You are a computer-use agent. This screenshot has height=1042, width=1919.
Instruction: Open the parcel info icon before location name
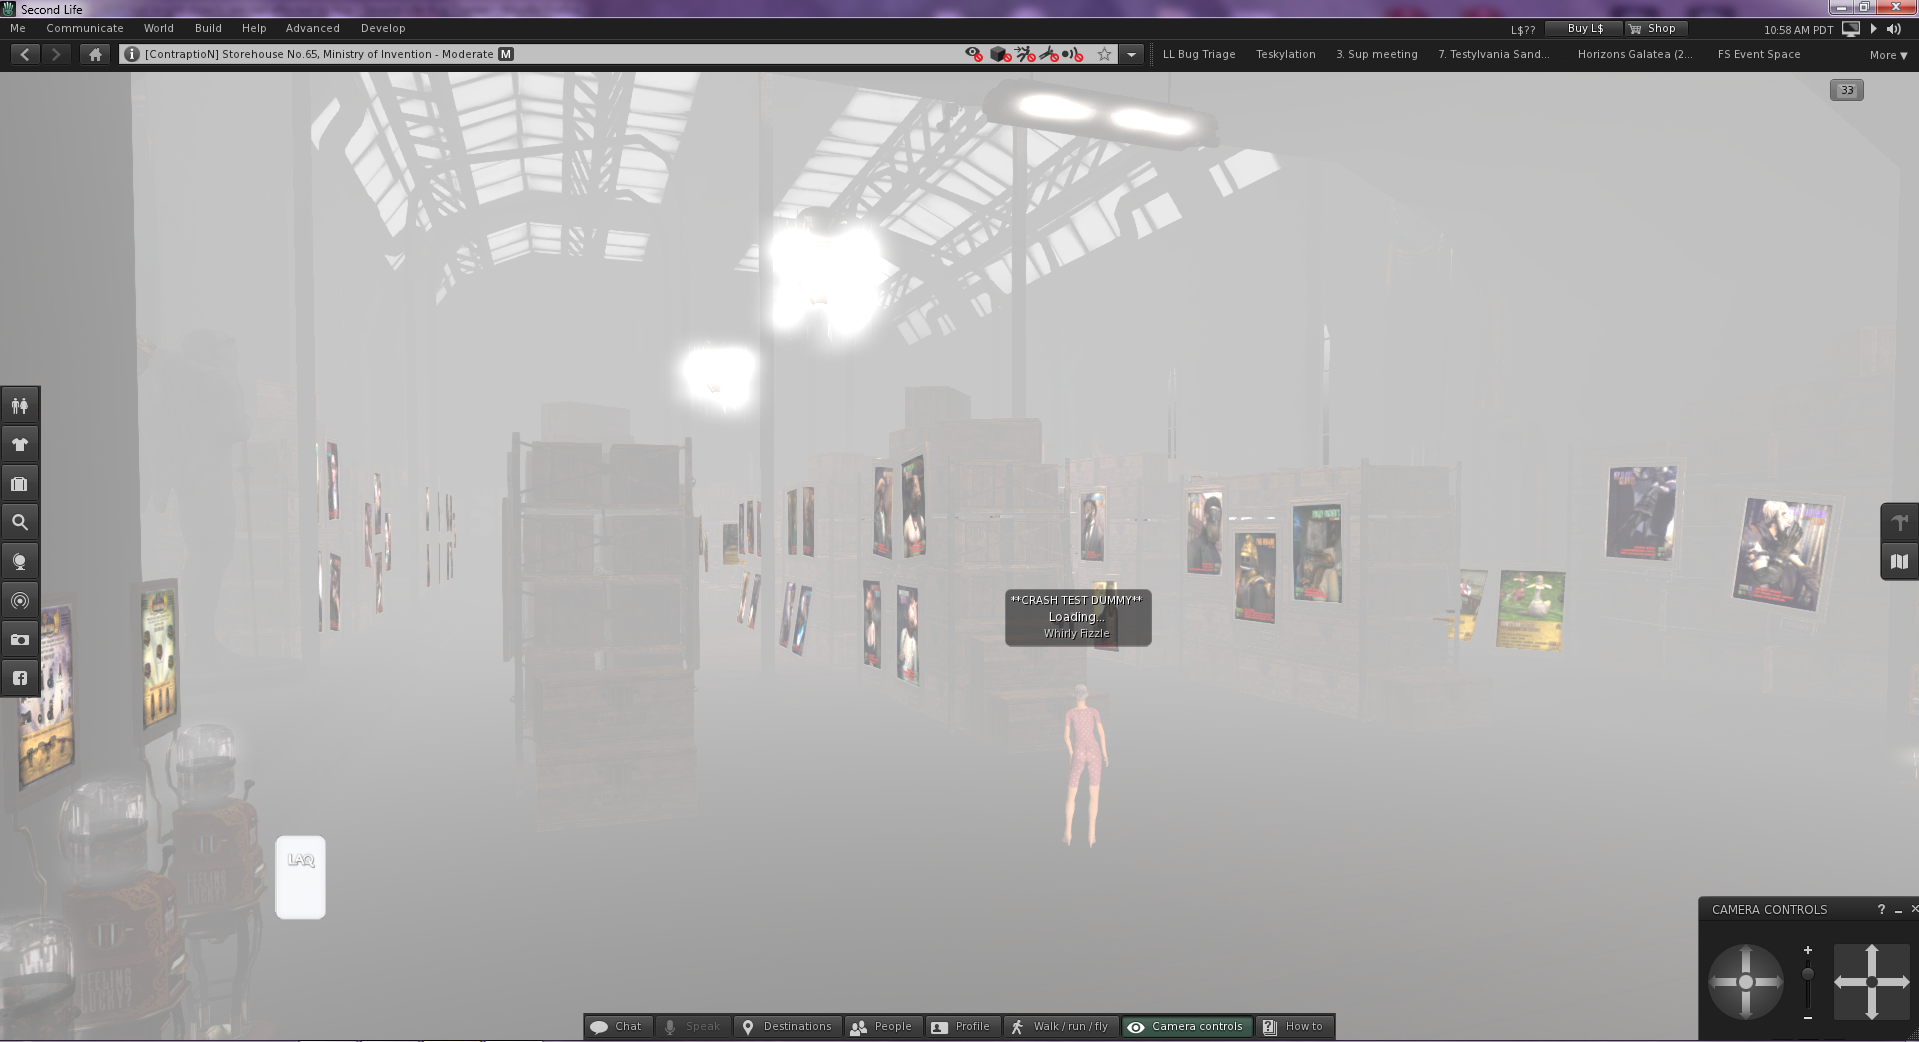click(x=131, y=54)
